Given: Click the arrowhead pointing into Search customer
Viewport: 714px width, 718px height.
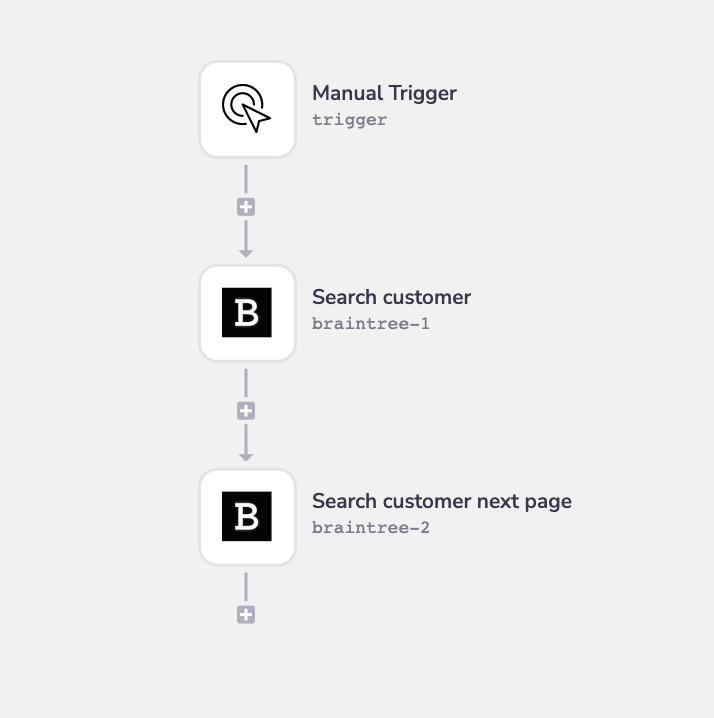Looking at the screenshot, I should pyautogui.click(x=246, y=252).
